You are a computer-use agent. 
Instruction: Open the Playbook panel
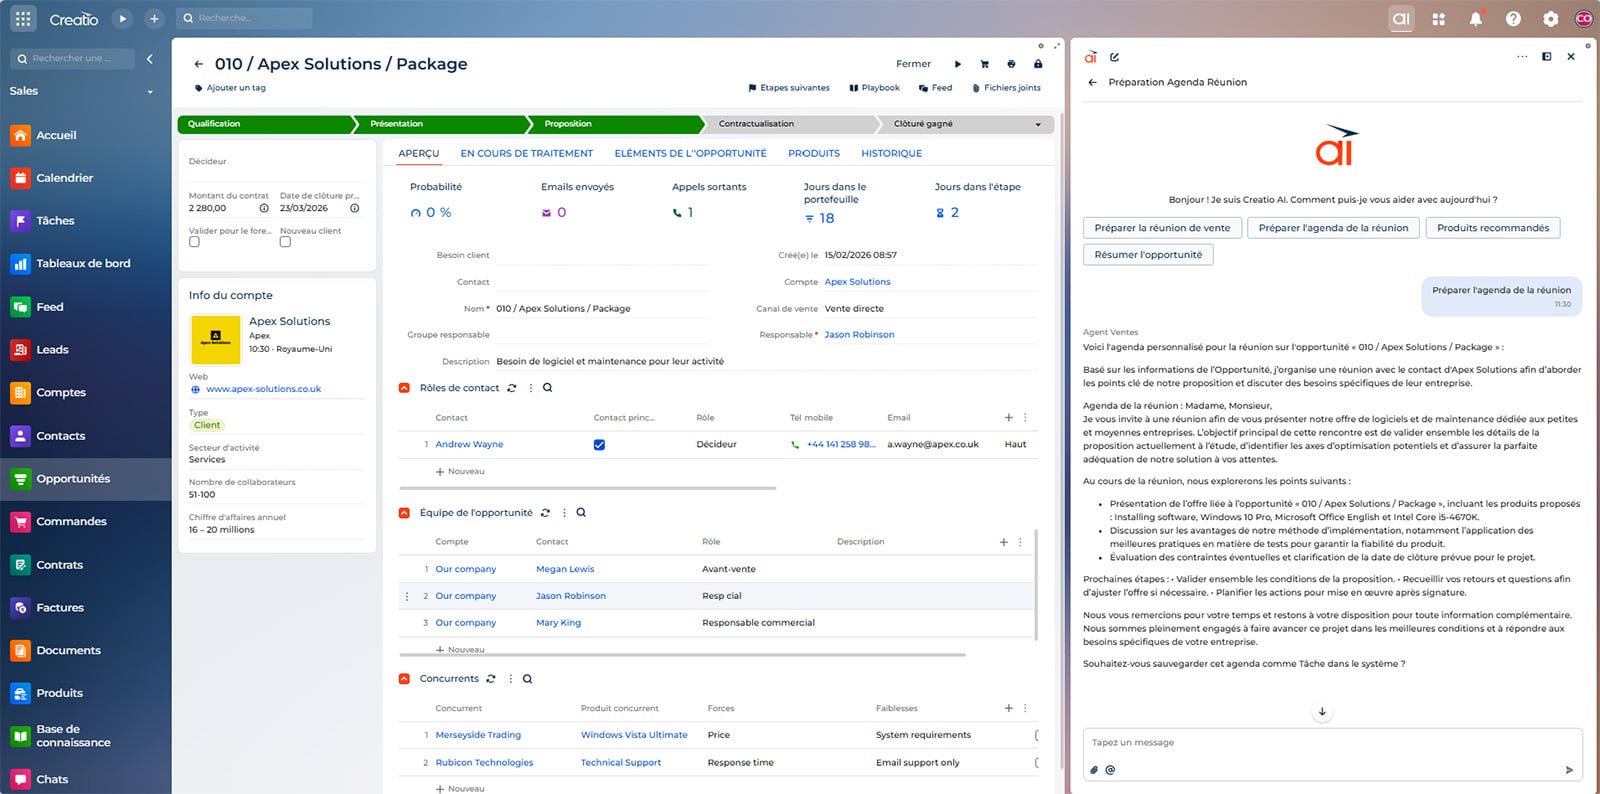pos(875,88)
